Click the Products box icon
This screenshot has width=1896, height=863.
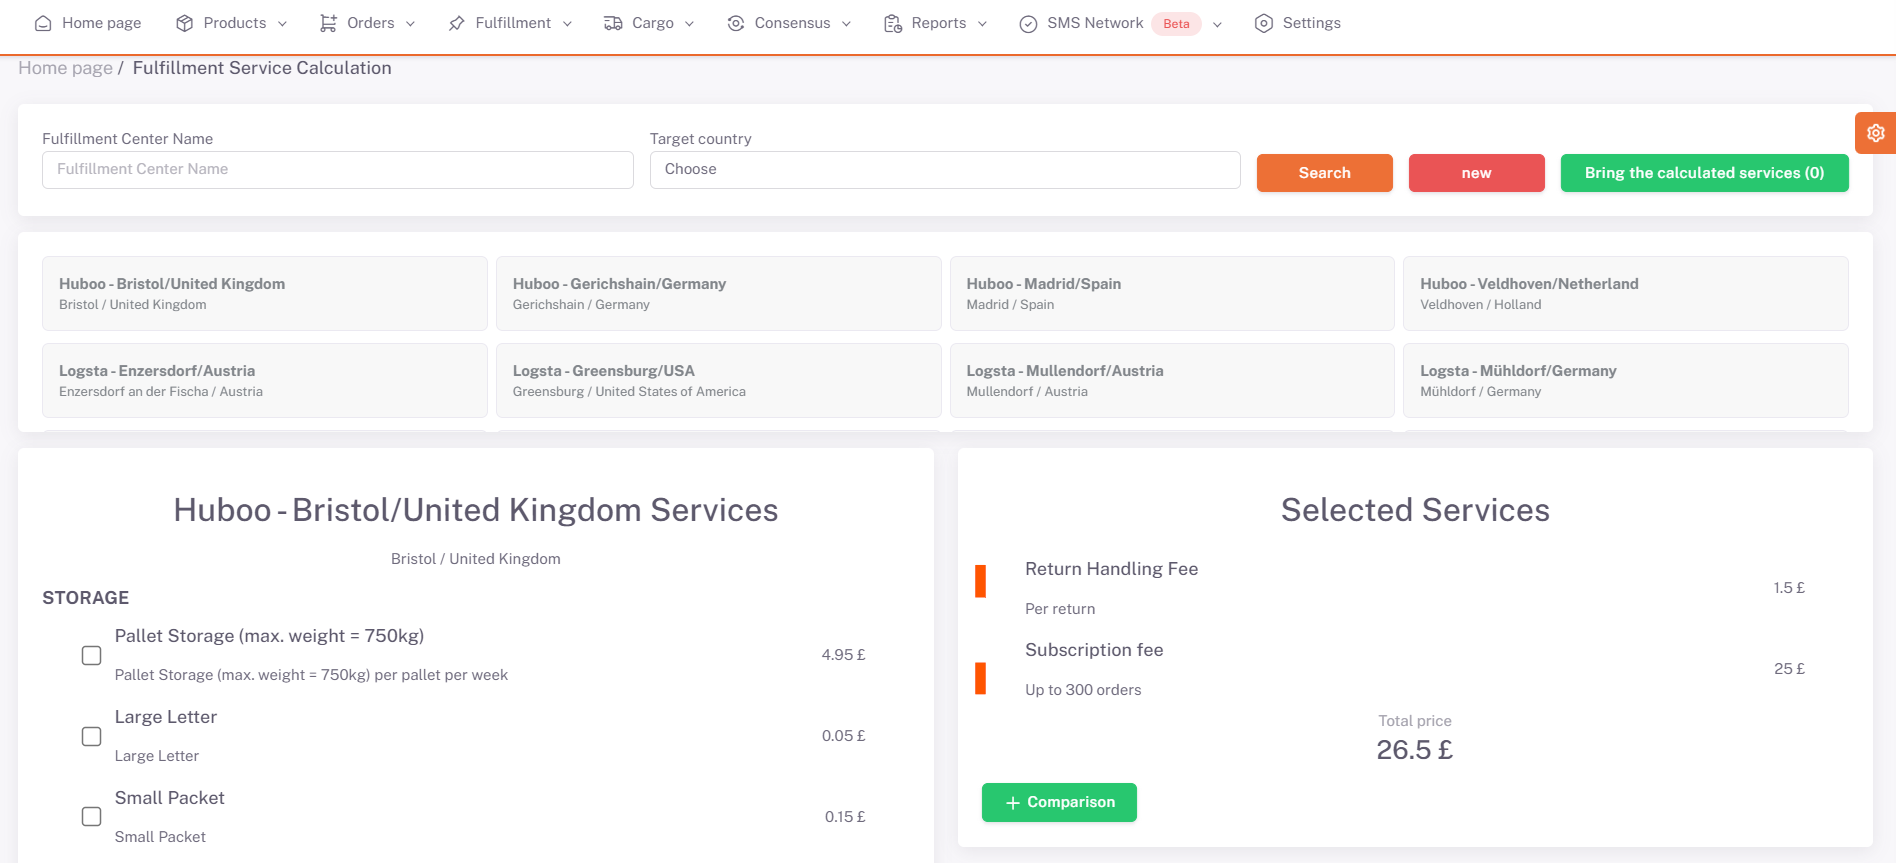(x=184, y=23)
